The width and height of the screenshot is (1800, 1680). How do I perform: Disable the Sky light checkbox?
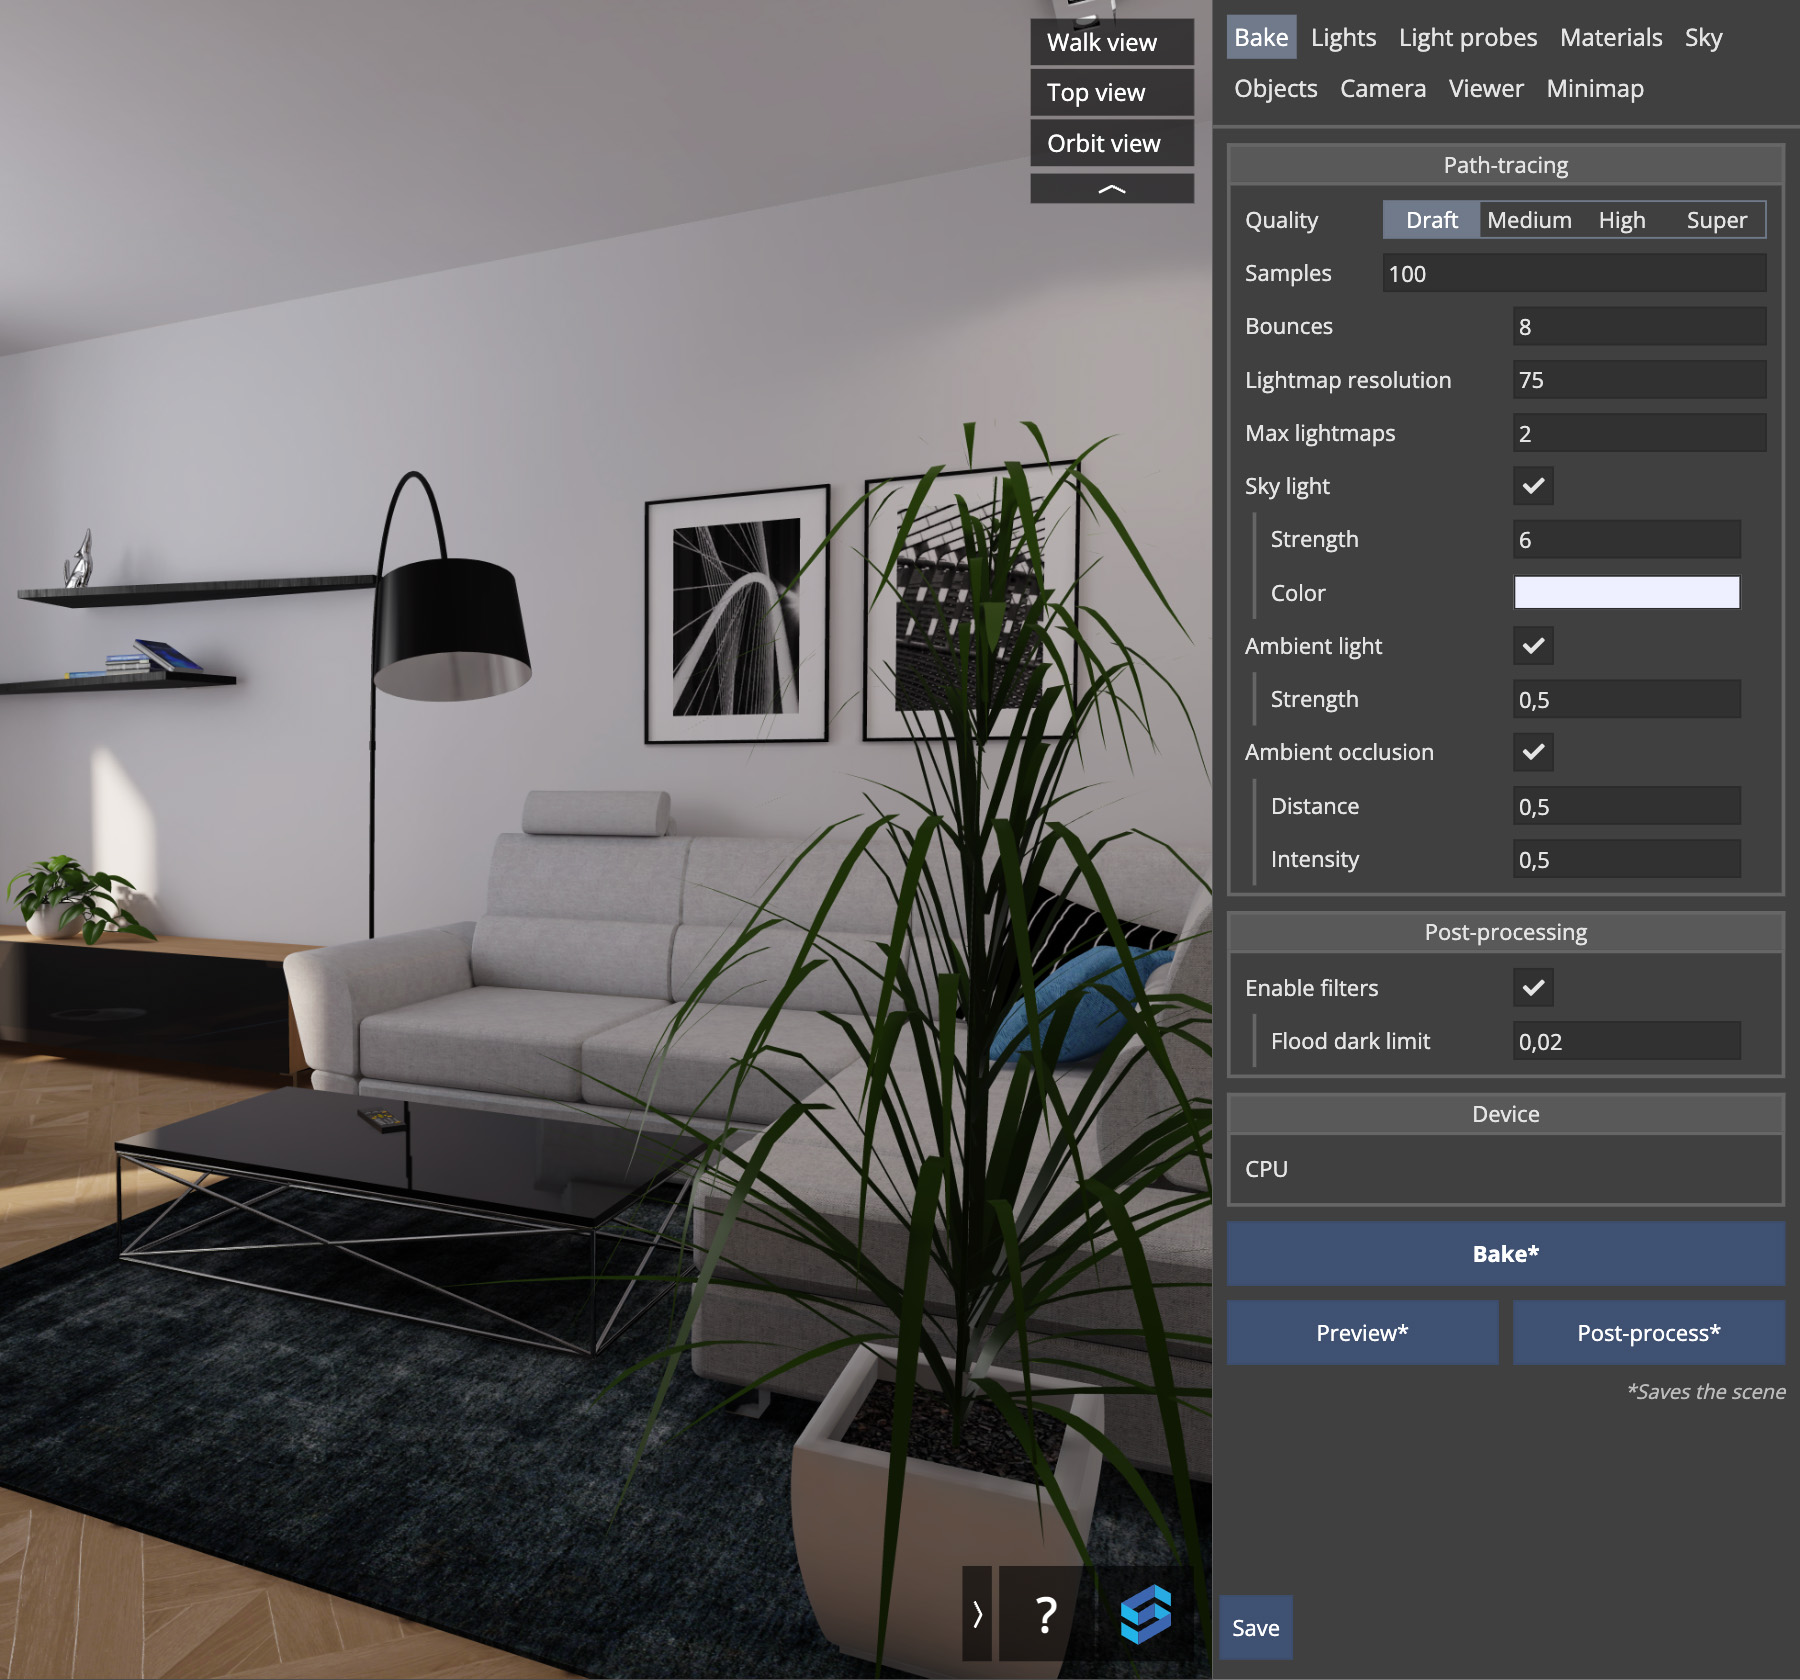(1533, 487)
